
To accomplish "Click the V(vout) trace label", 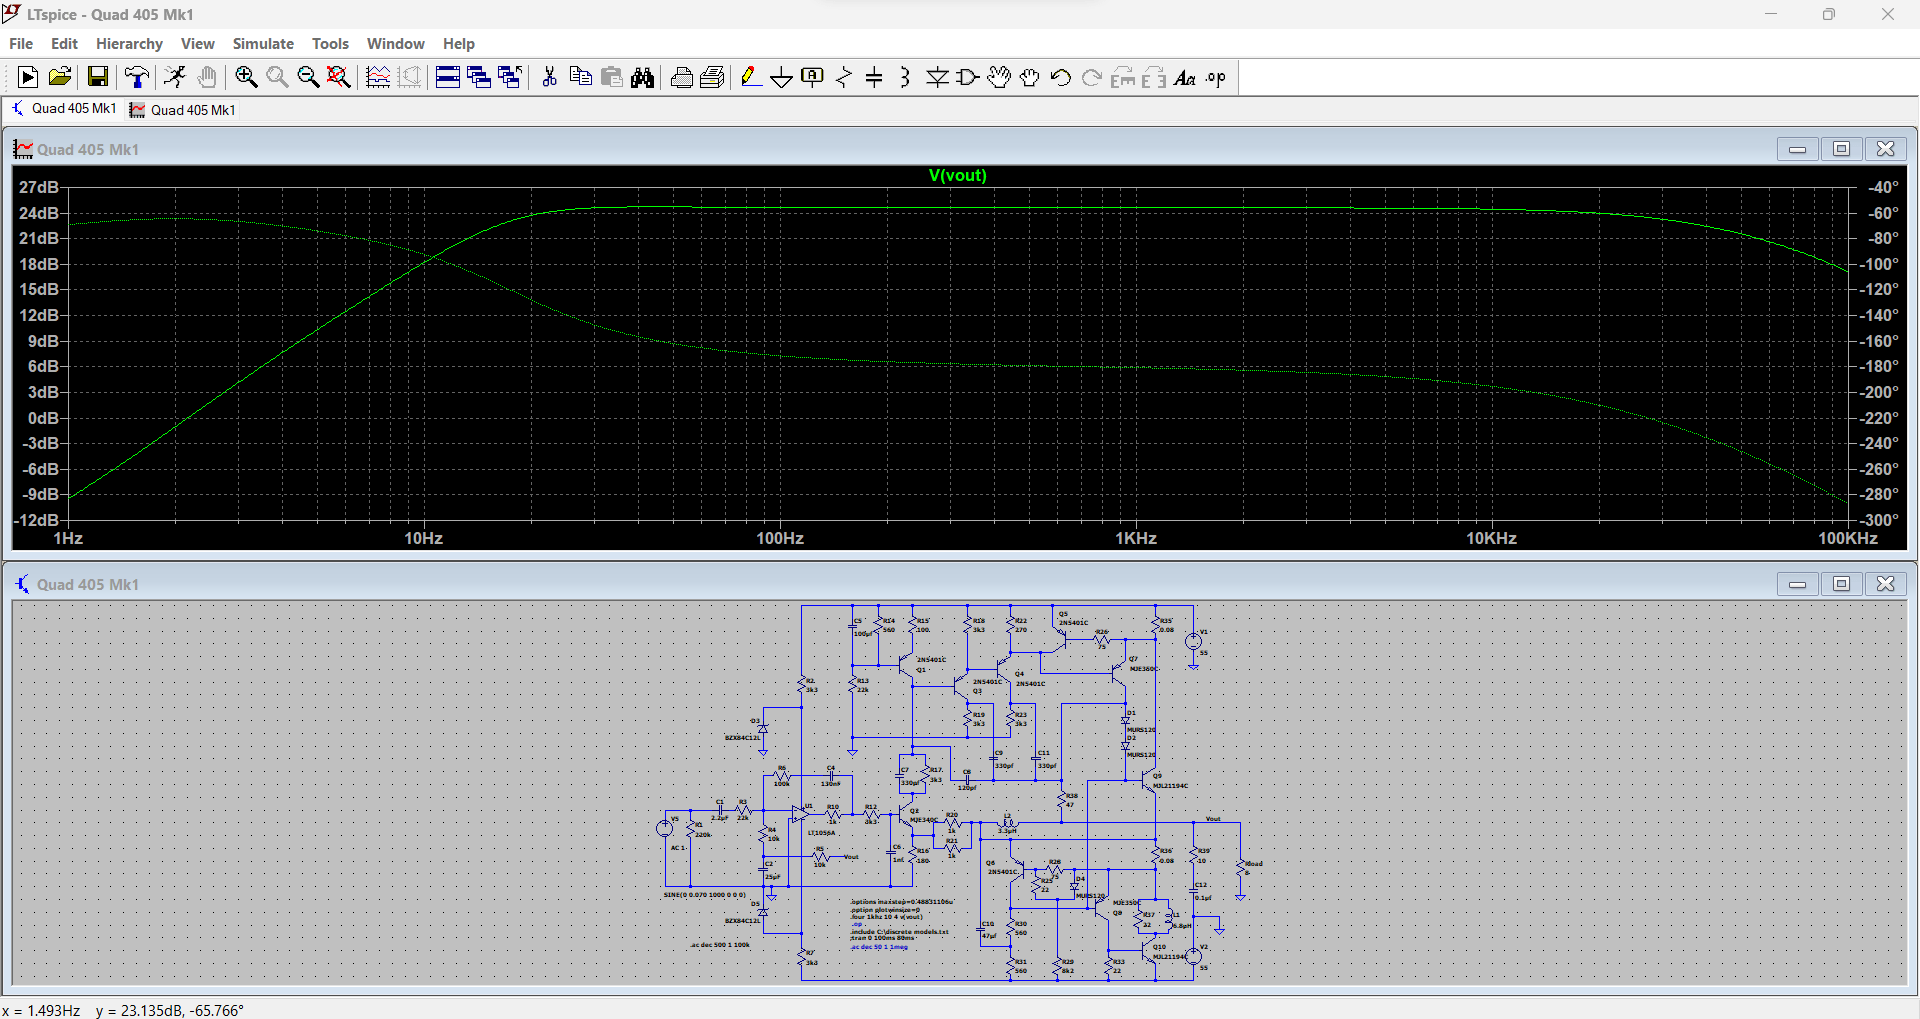I will coord(957,175).
